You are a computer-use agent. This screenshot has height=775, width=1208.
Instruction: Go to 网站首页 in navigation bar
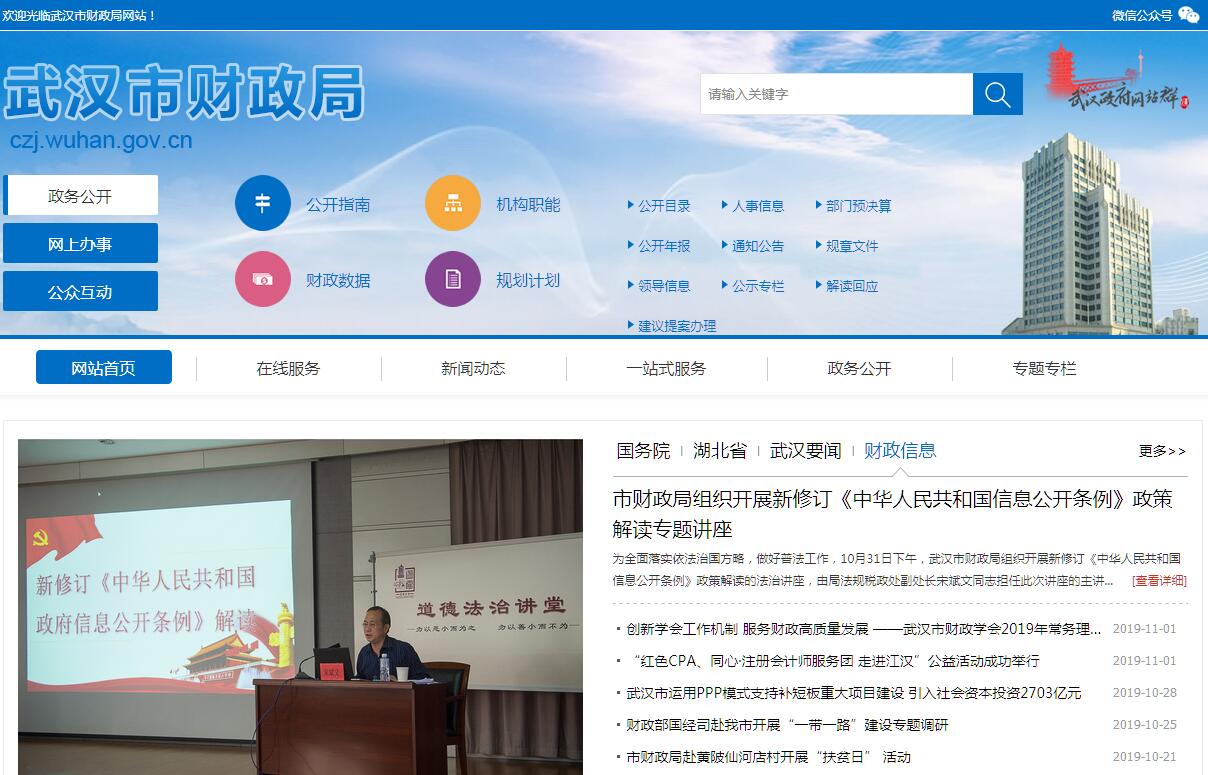(104, 368)
